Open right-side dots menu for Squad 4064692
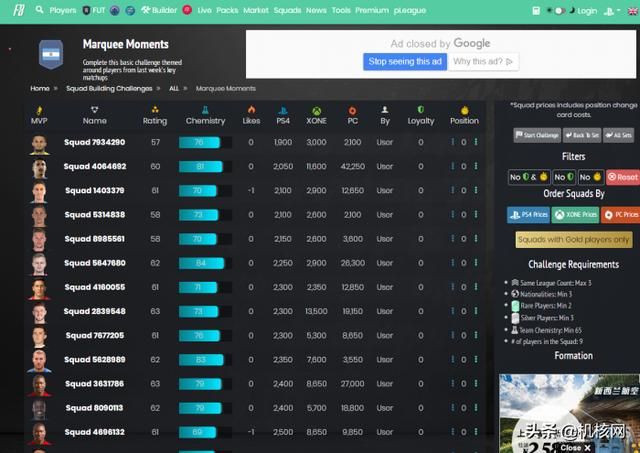 (476, 166)
